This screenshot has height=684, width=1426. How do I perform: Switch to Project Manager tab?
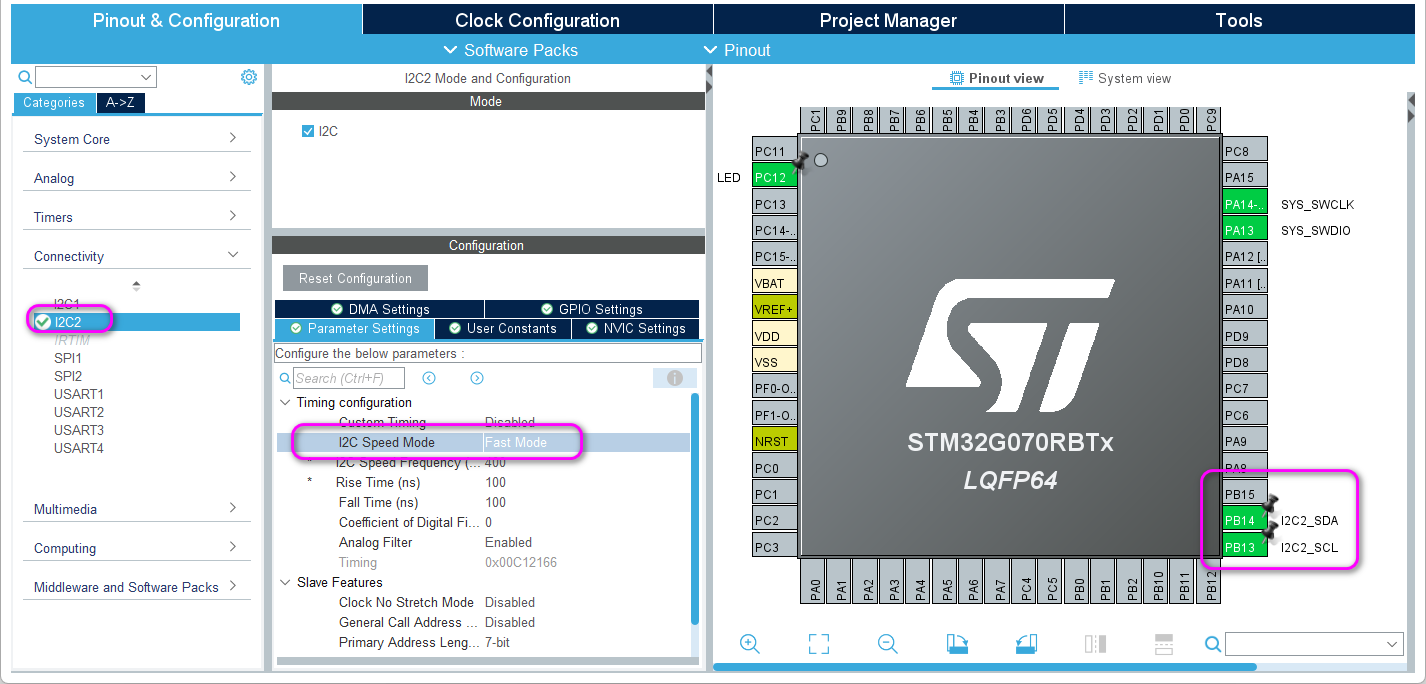tap(888, 20)
